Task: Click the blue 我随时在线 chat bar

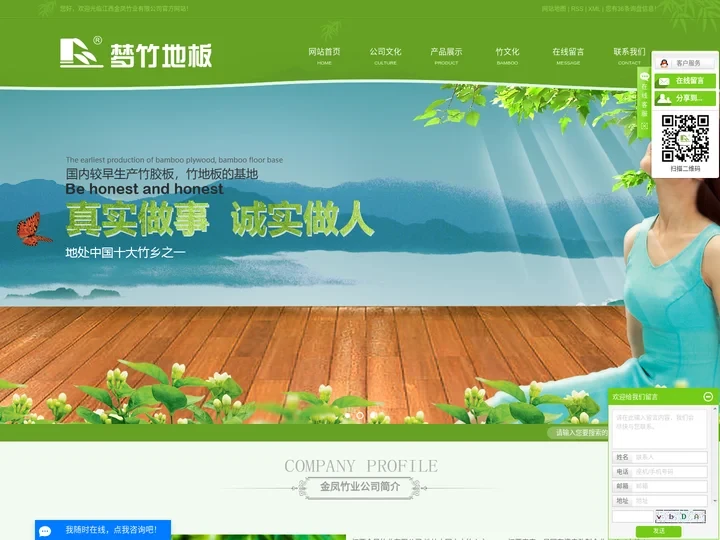Action: (103, 530)
